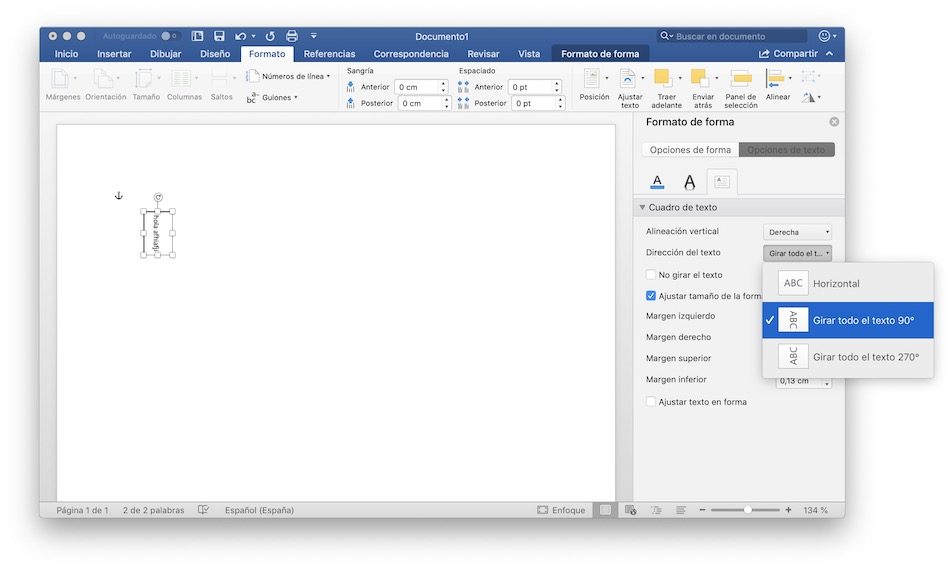Click the Opciones de forma button

(x=690, y=150)
